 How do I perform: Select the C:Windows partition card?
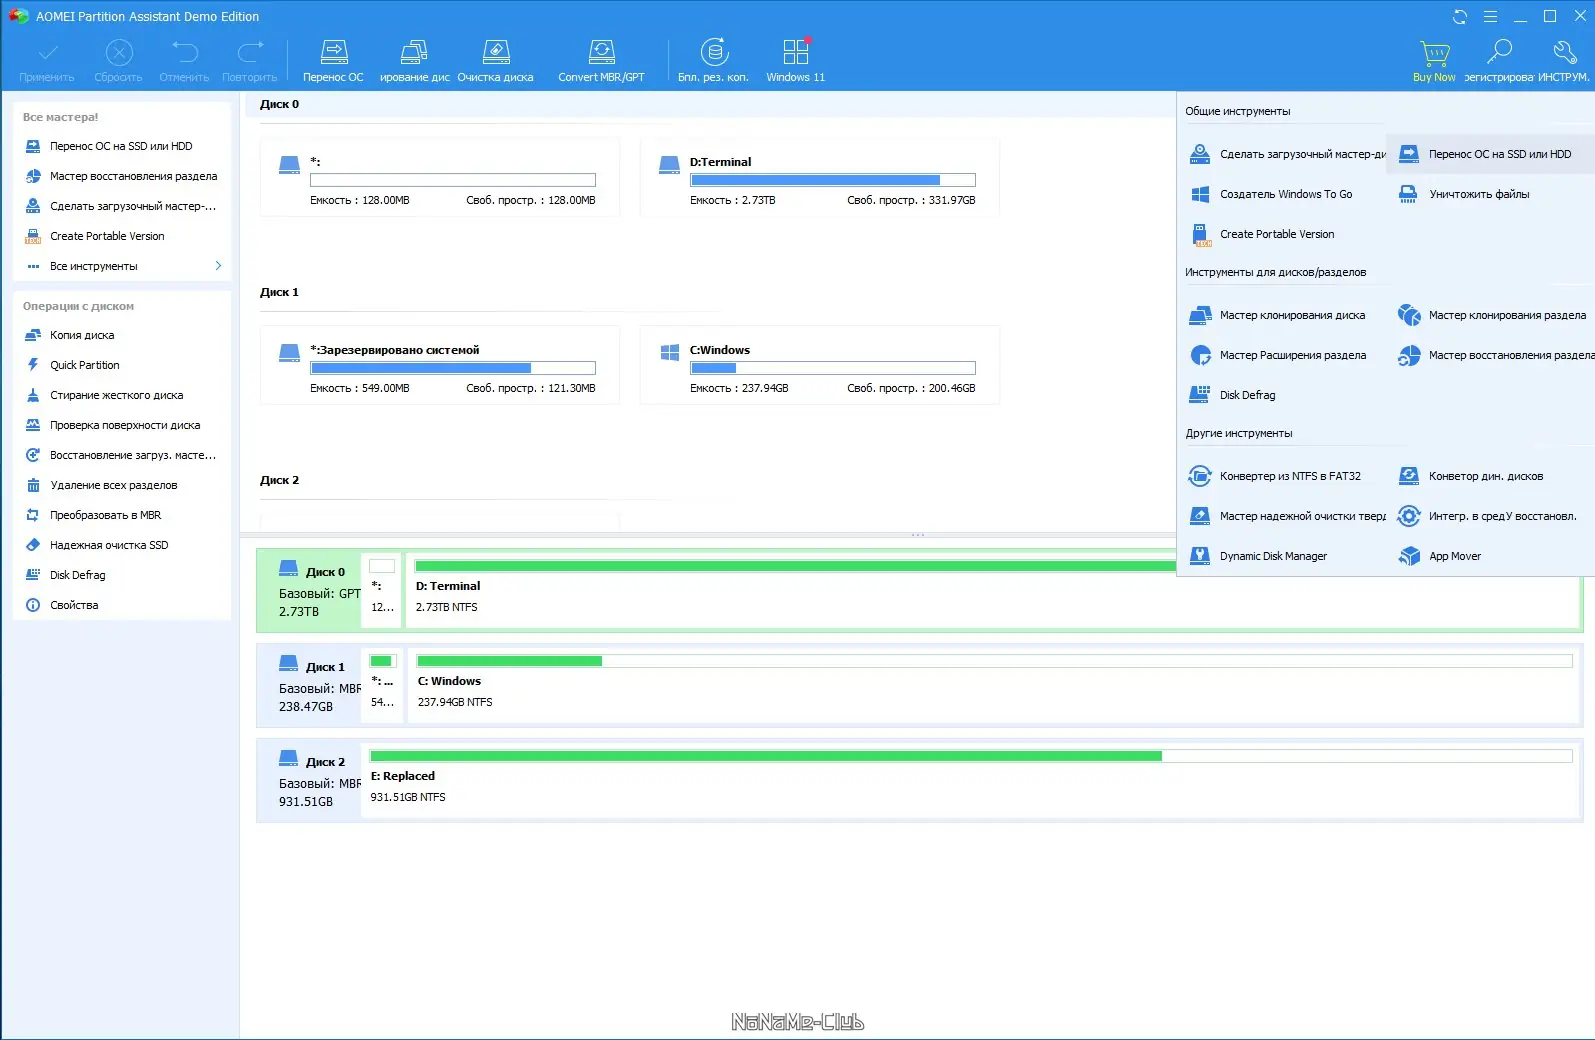click(819, 366)
